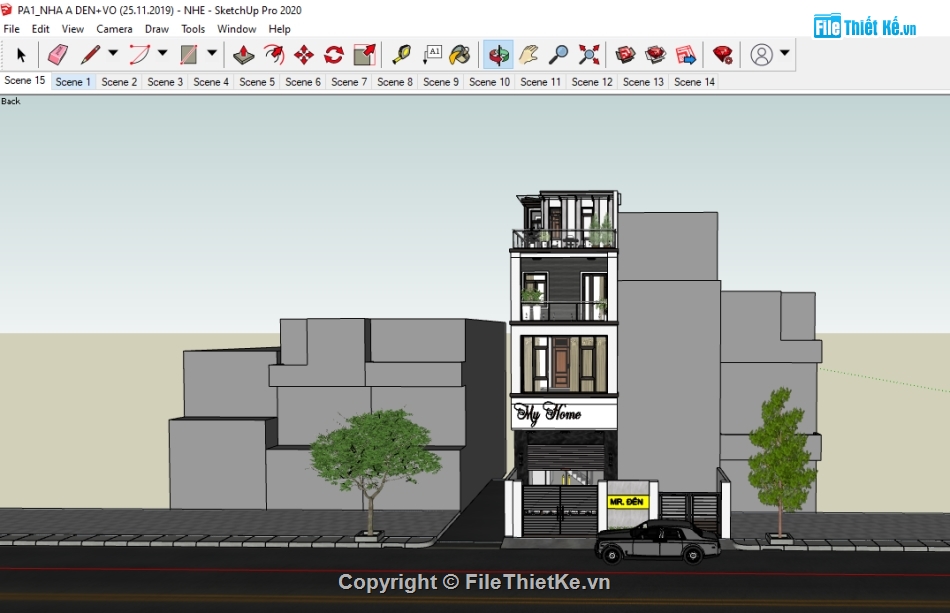Toggle the Orbit tool
This screenshot has height=613, width=950.
(499, 55)
